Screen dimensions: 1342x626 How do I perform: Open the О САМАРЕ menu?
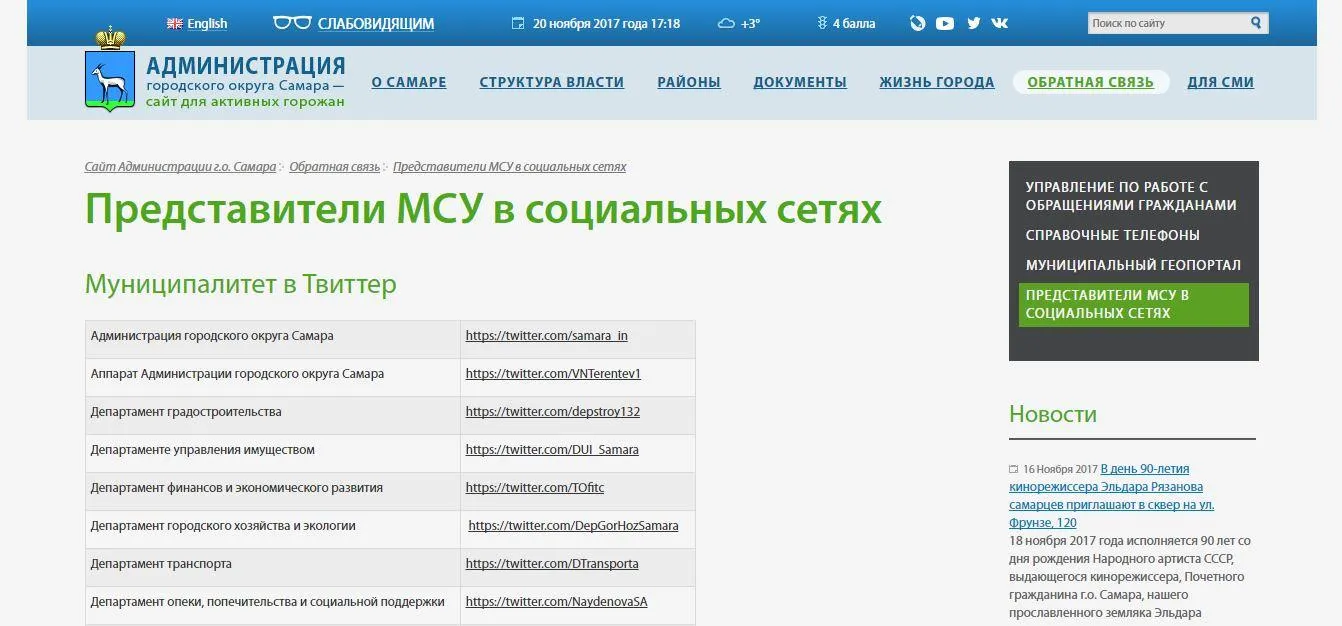point(409,82)
